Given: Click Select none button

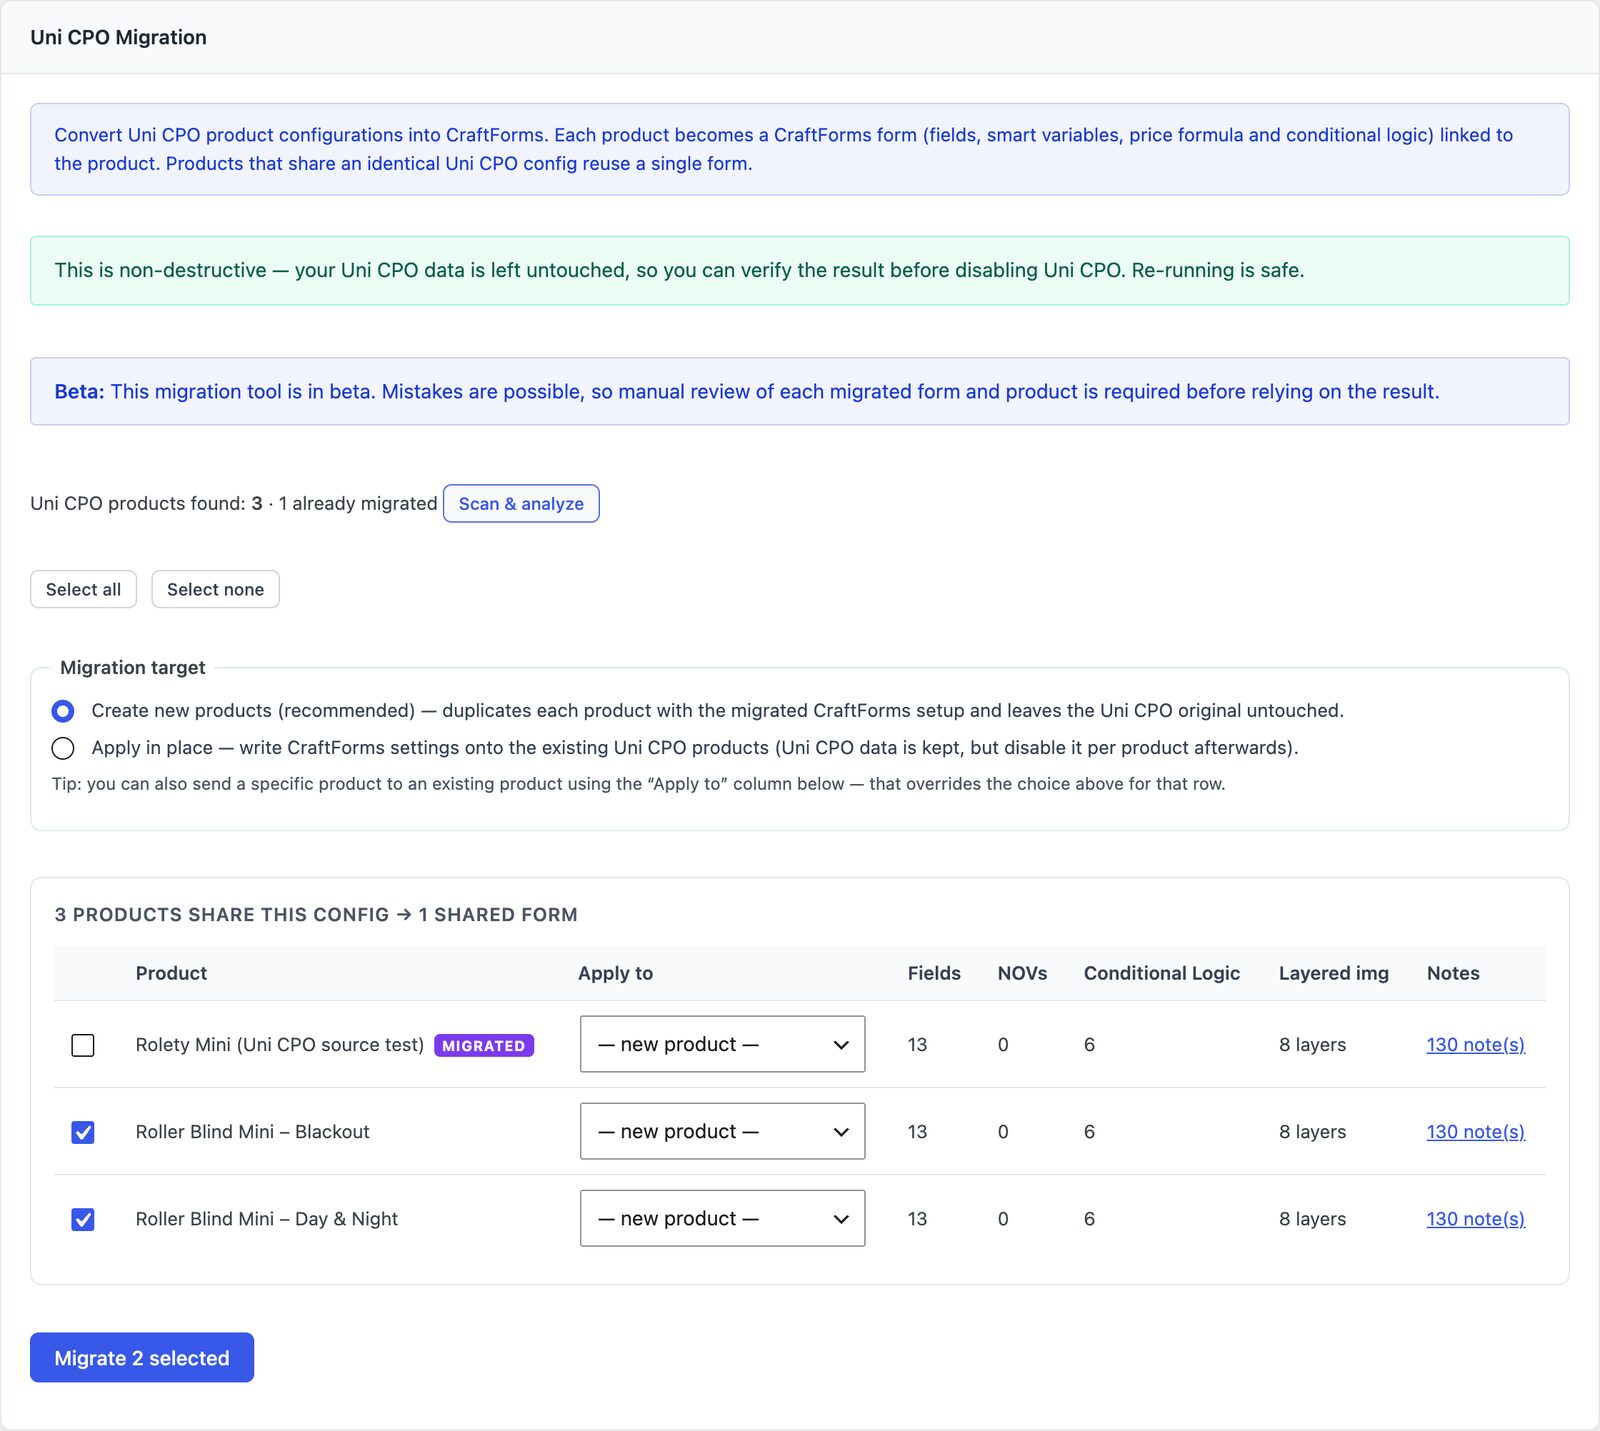Looking at the screenshot, I should click(215, 590).
